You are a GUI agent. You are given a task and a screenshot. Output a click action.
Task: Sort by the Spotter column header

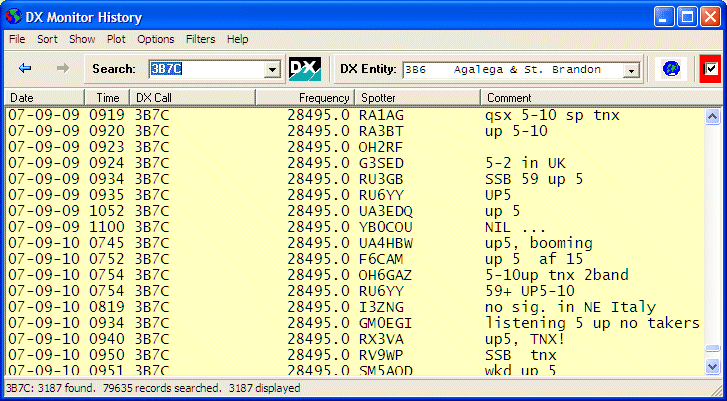tap(417, 98)
